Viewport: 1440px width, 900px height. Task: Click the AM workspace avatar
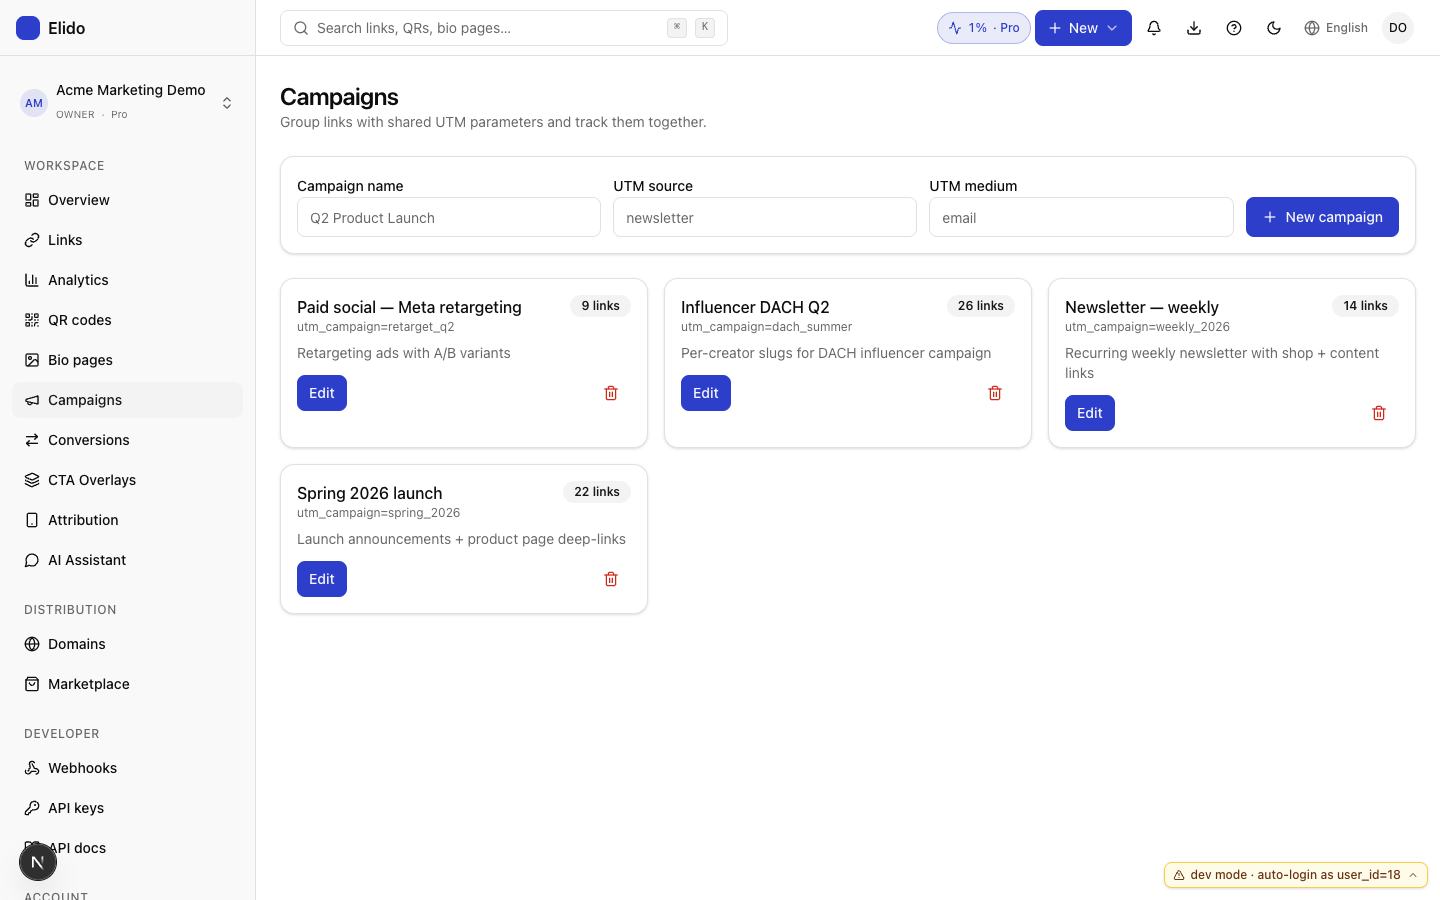click(34, 103)
